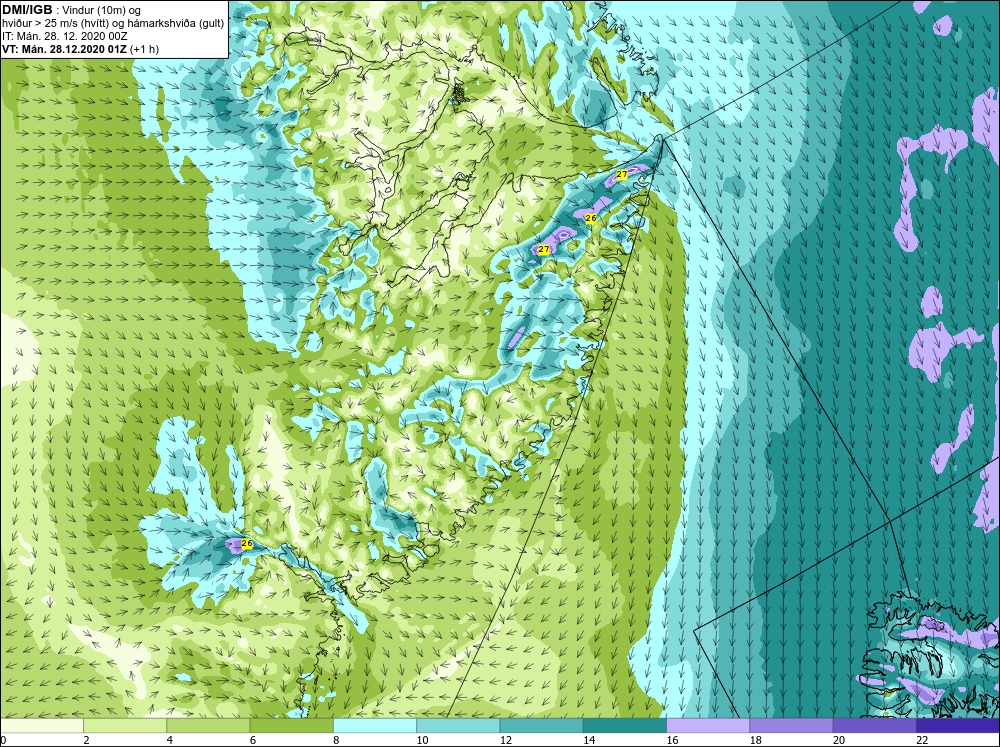Click the 'VT: Mán. 28.12.2020 01Z' valid time
This screenshot has width=1000, height=747.
(x=64, y=49)
